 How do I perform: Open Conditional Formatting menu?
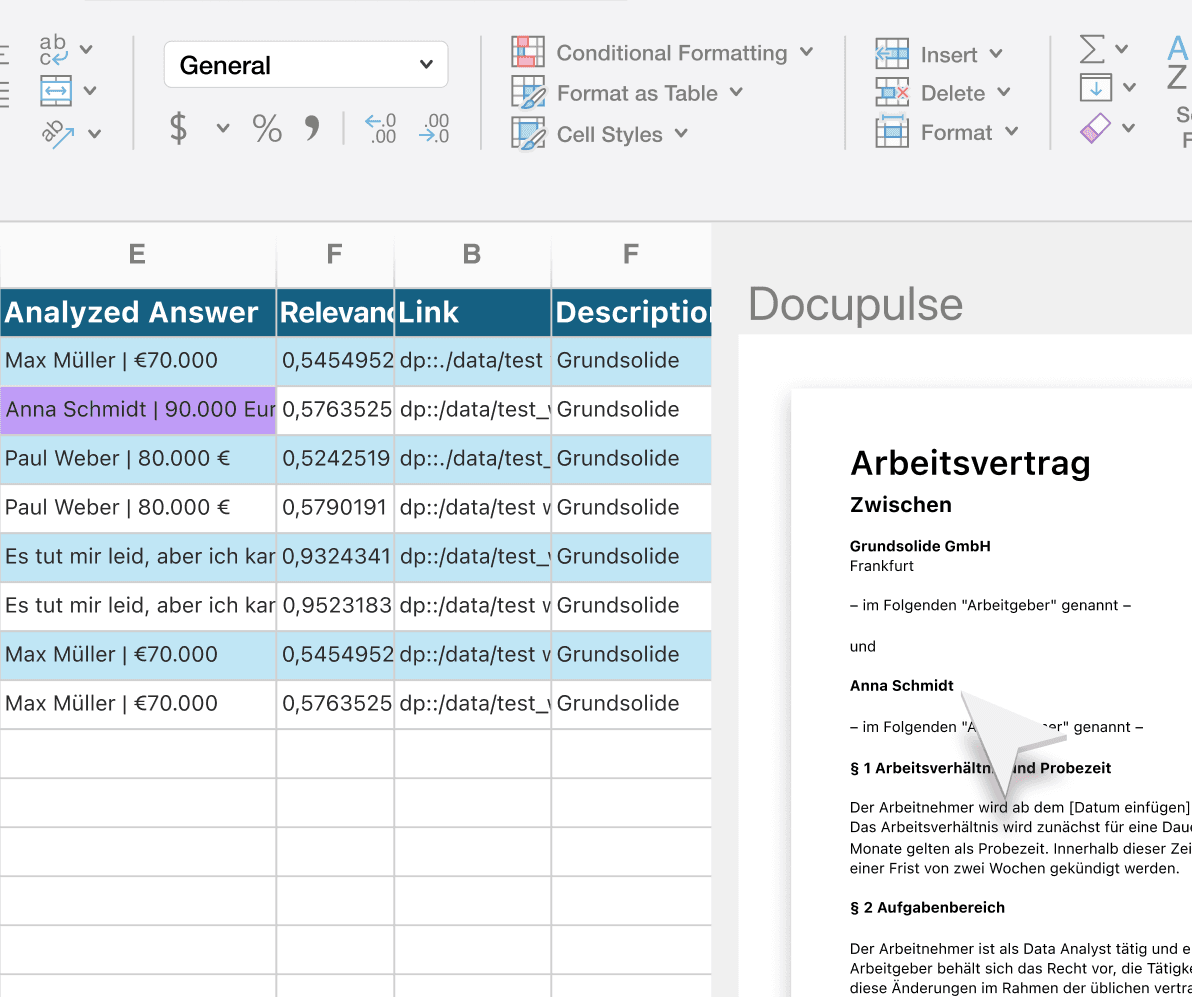tap(662, 52)
